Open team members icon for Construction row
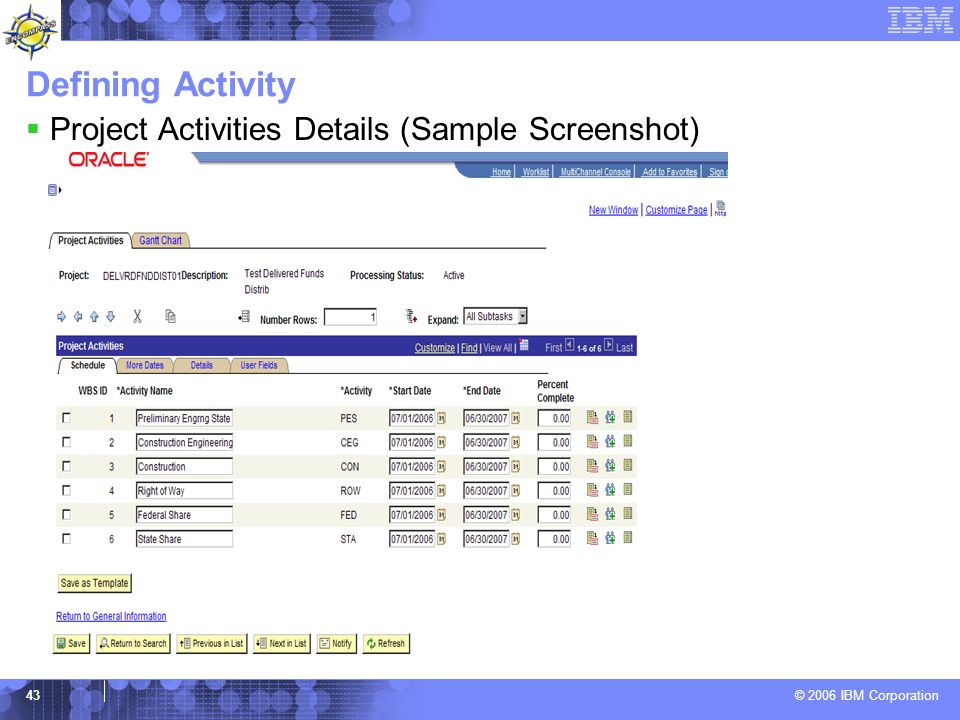Viewport: 960px width, 720px height. (610, 465)
